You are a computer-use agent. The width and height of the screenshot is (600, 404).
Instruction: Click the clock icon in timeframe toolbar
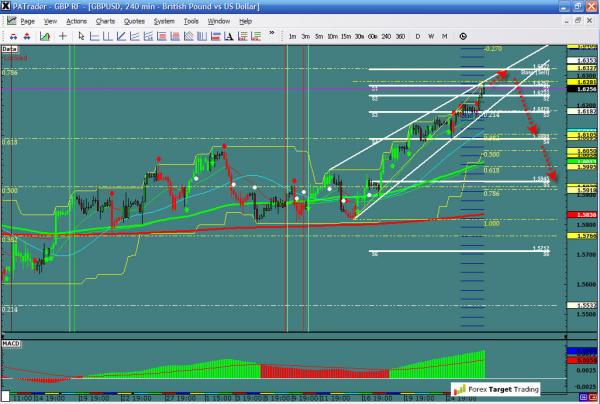coord(463,37)
